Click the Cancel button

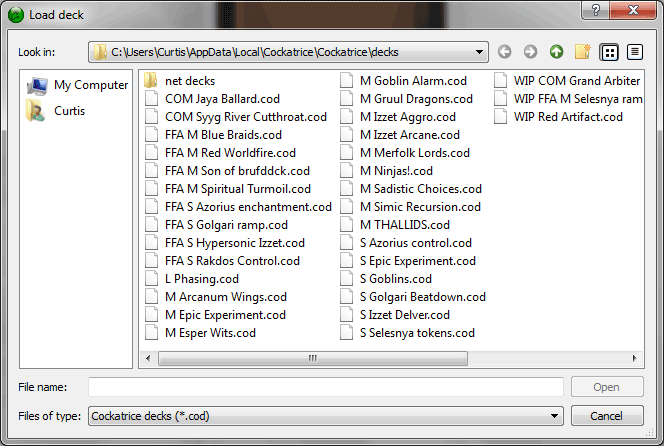tap(607, 416)
